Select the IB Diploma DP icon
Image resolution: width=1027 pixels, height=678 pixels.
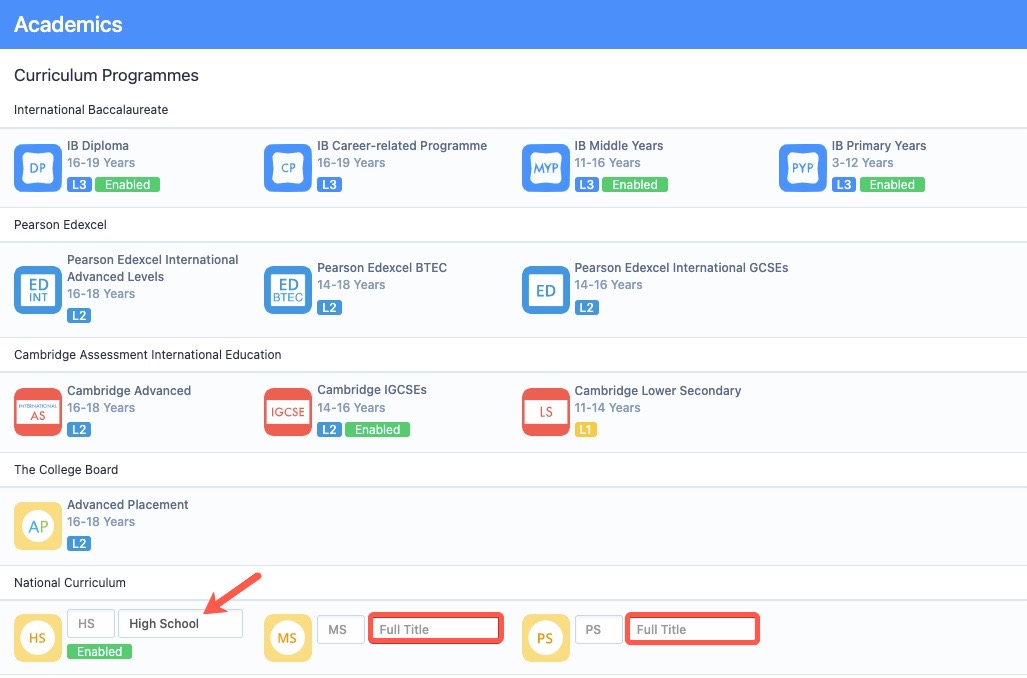[x=37, y=167]
